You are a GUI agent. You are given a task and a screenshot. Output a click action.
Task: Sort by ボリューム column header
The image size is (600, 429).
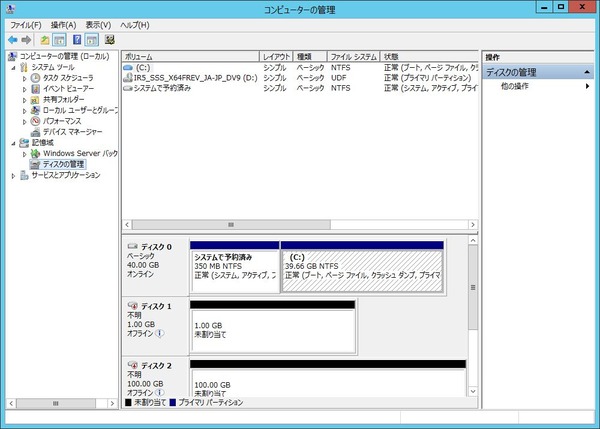(x=191, y=57)
